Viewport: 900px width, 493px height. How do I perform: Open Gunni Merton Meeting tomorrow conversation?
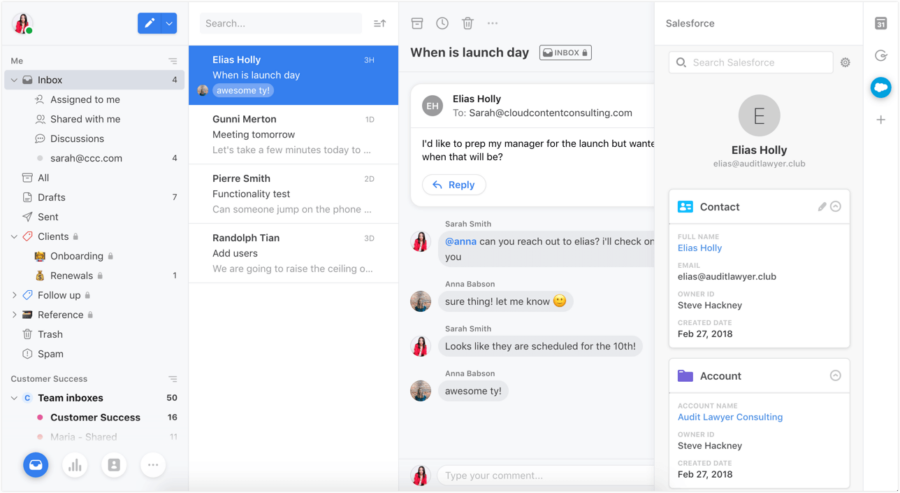pyautogui.click(x=293, y=135)
